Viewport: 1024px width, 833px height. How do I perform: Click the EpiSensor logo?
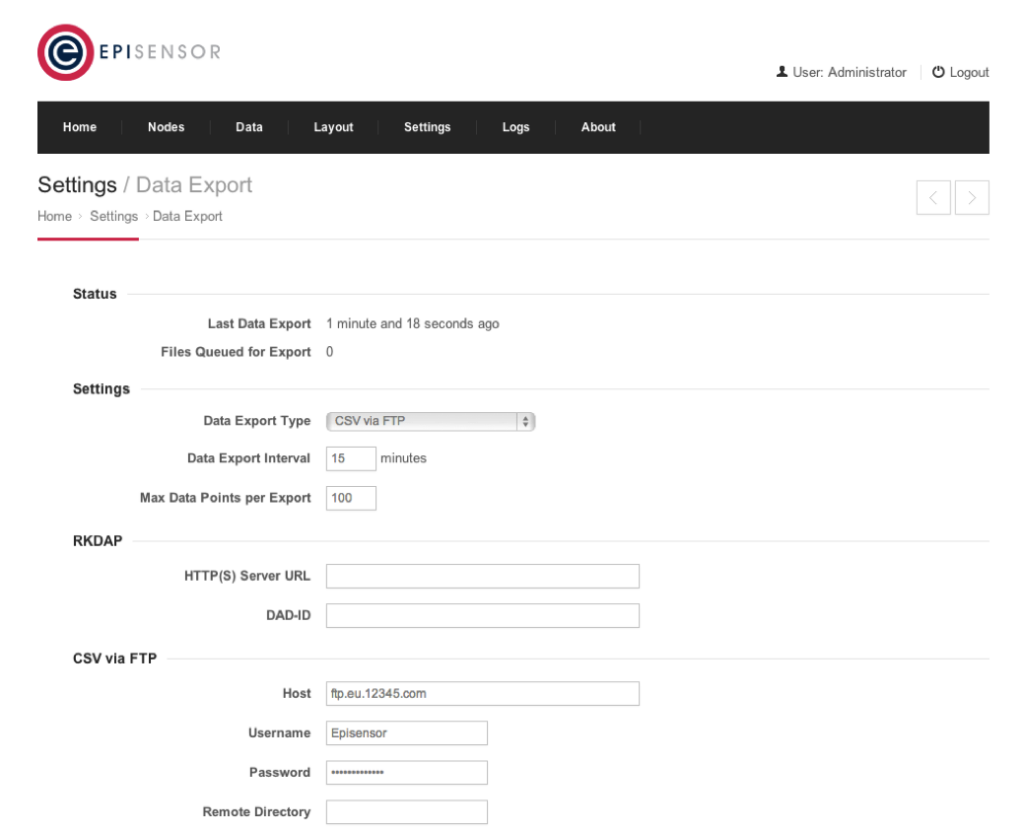[128, 52]
